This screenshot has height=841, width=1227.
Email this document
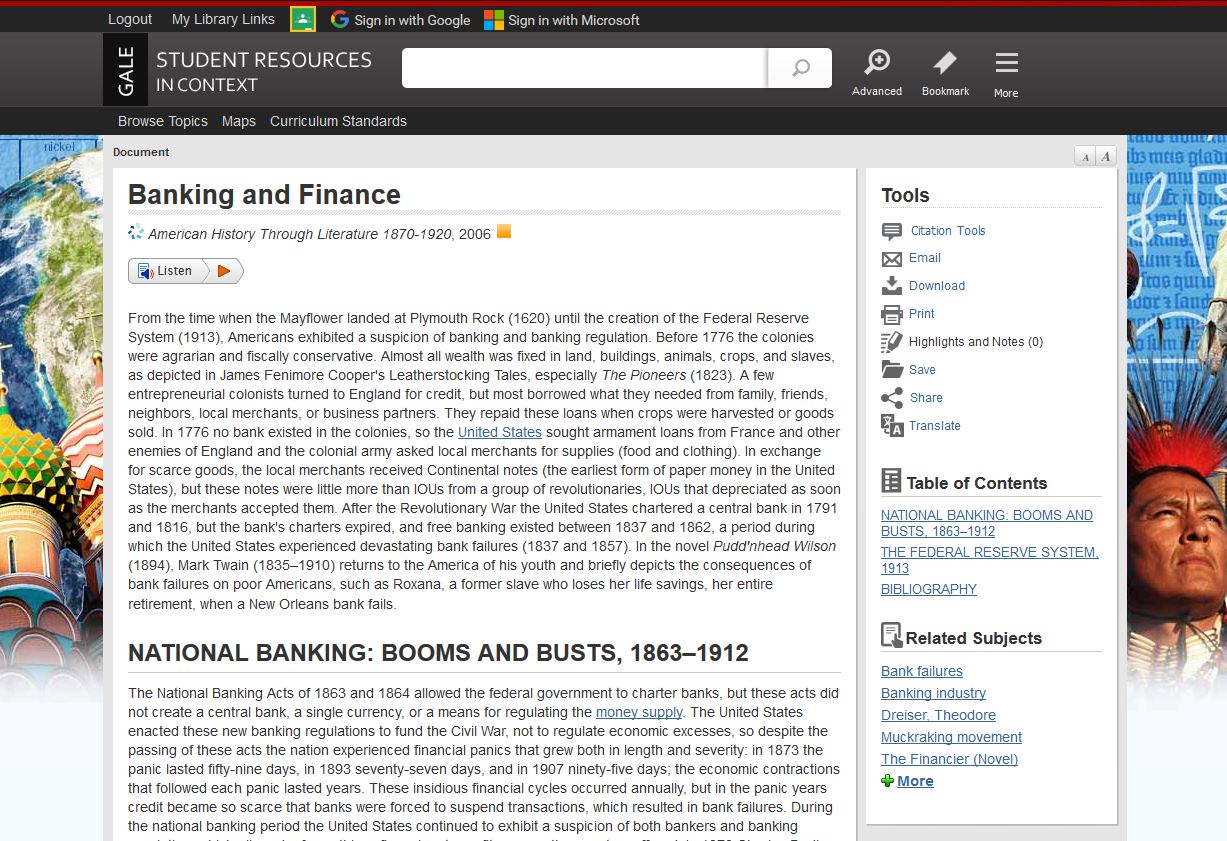click(x=925, y=258)
